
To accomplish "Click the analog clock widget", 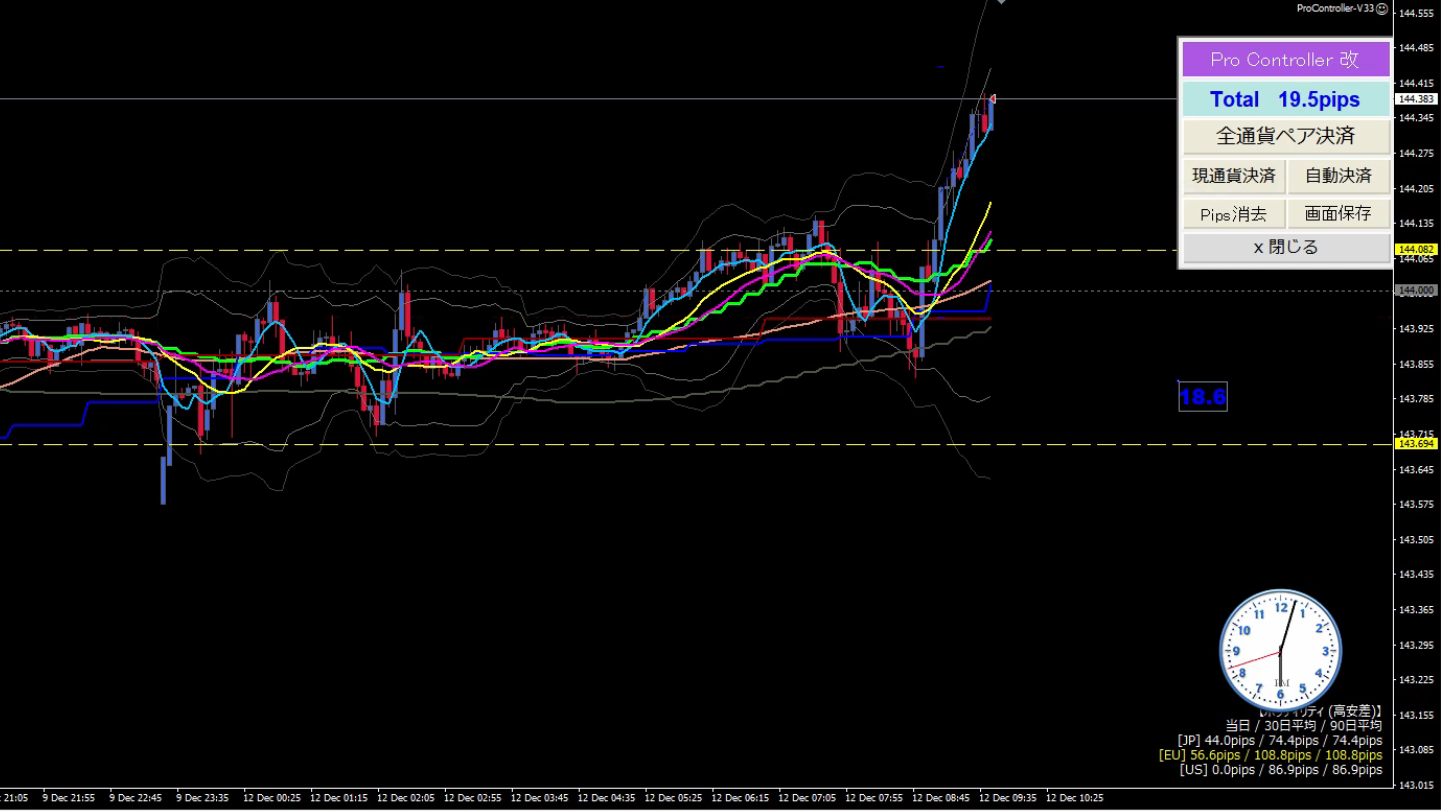I will 1280,651.
